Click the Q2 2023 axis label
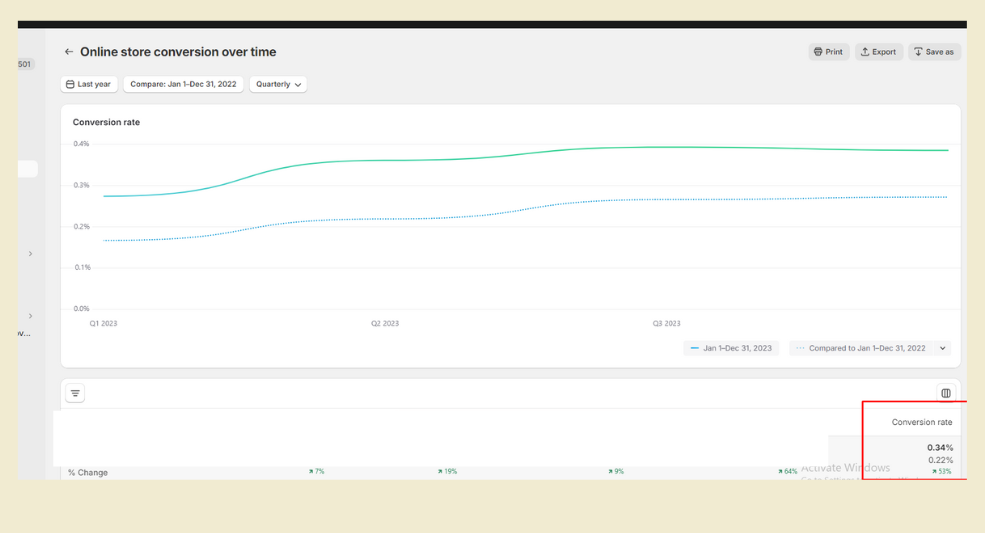Image resolution: width=985 pixels, height=533 pixels. pyautogui.click(x=385, y=323)
